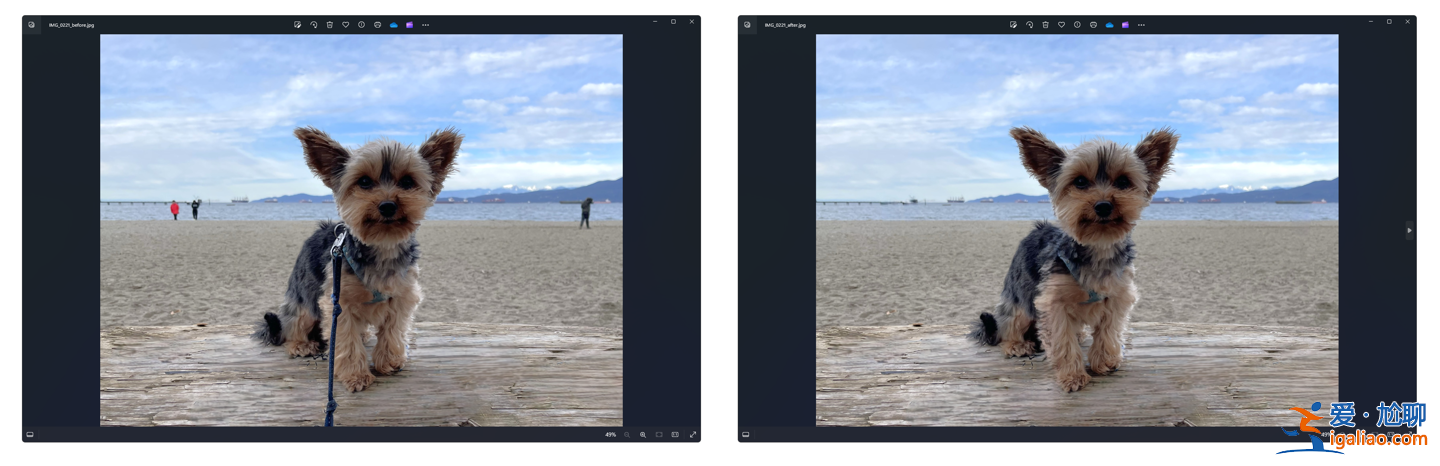
Task: Expand the See more menu in before.jpg window
Action: point(425,24)
